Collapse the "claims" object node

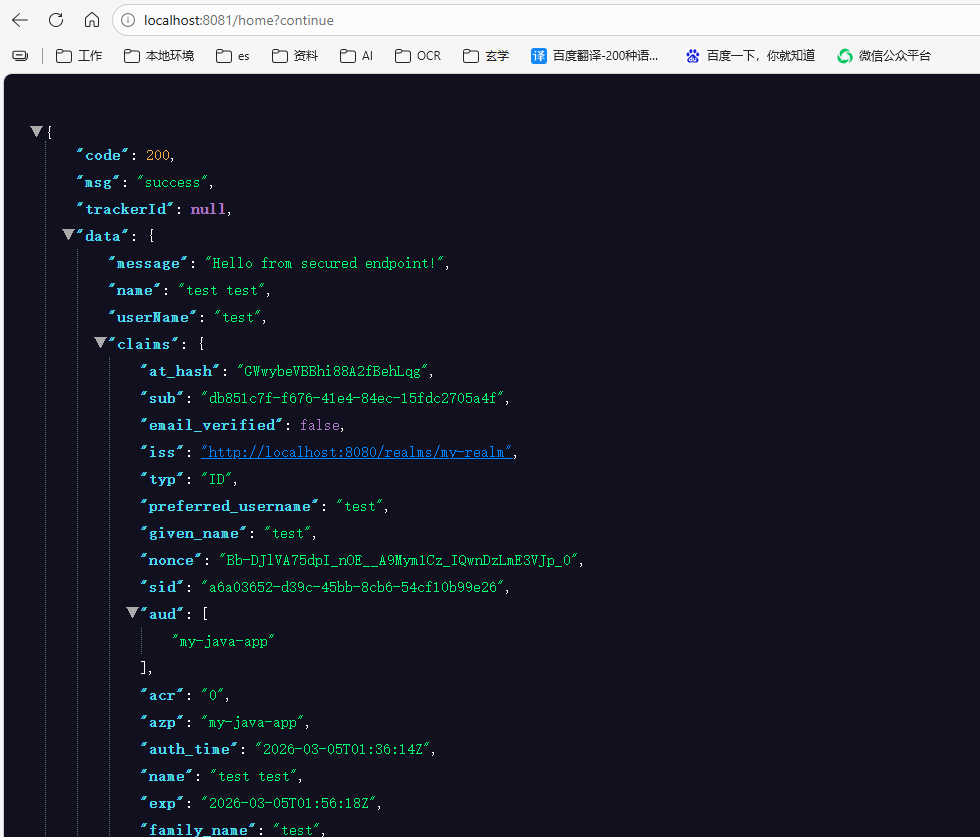pos(100,343)
